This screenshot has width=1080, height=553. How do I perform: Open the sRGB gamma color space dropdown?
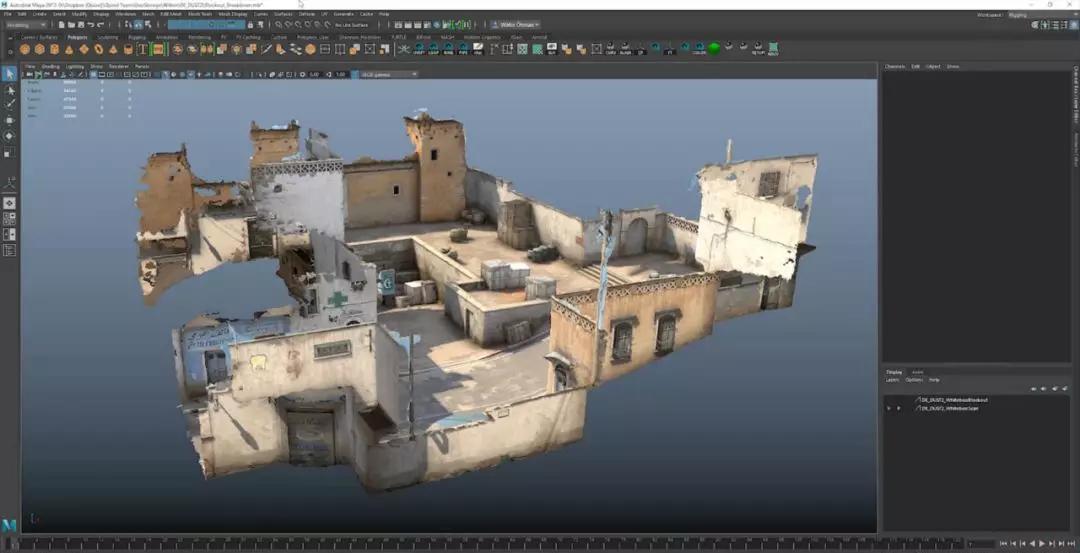[389, 74]
